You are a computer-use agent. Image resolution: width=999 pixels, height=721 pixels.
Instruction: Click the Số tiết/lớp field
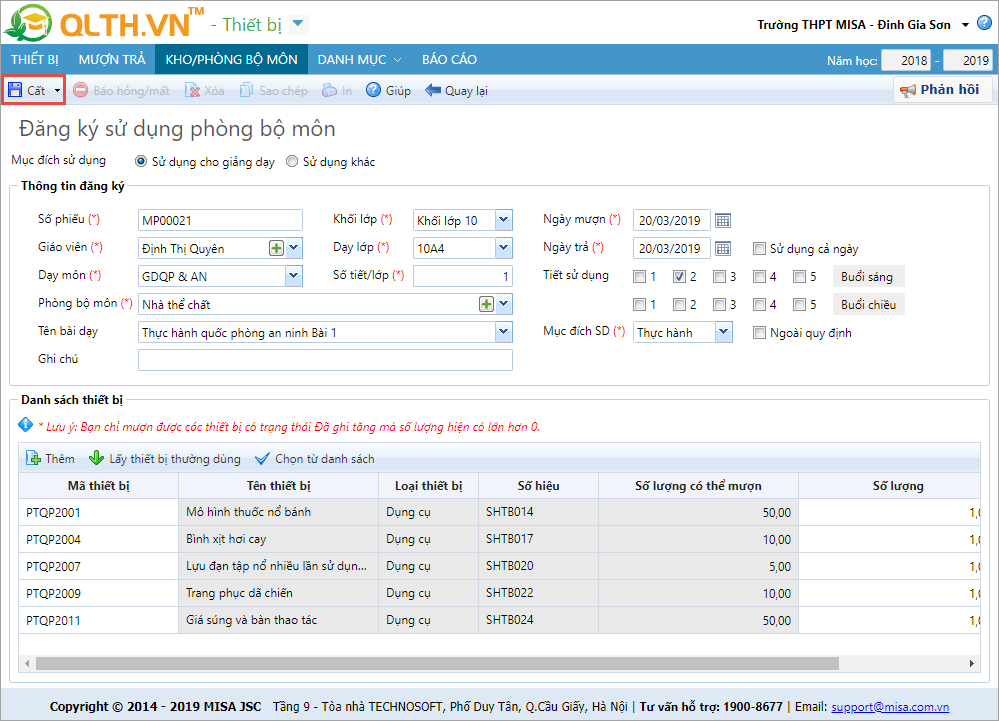coord(463,276)
